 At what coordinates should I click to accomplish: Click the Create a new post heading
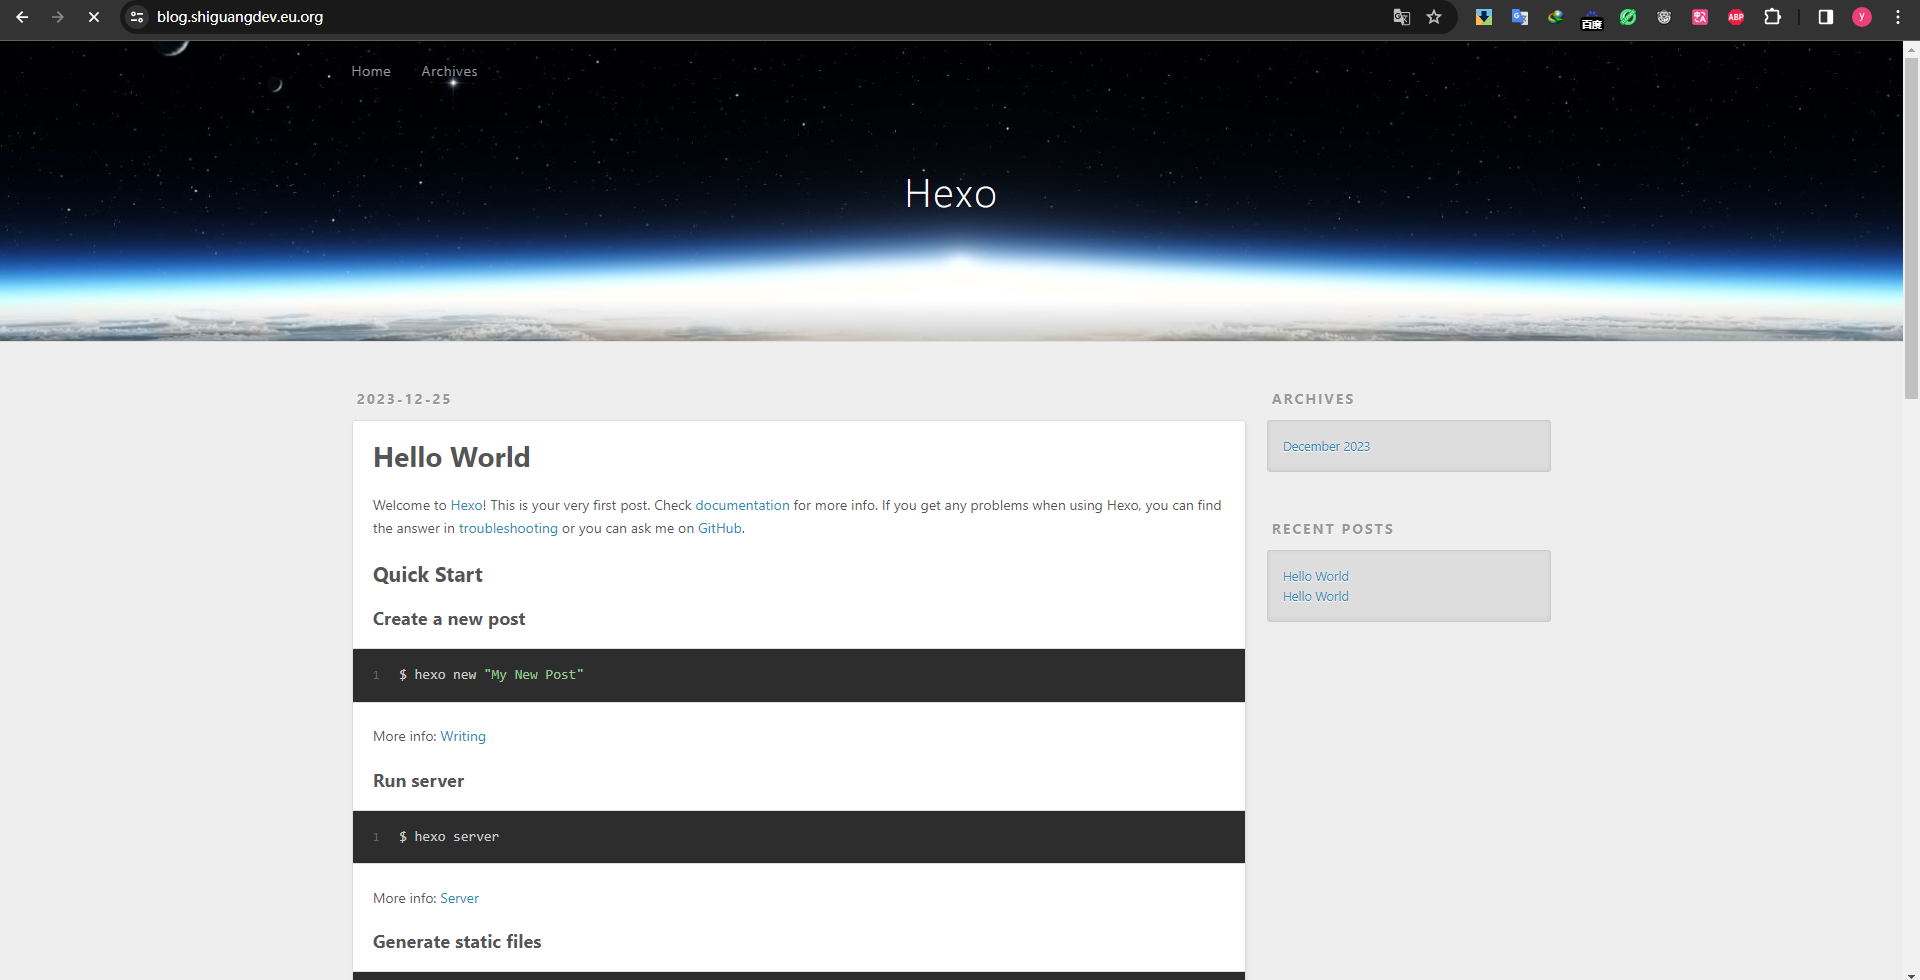[449, 619]
